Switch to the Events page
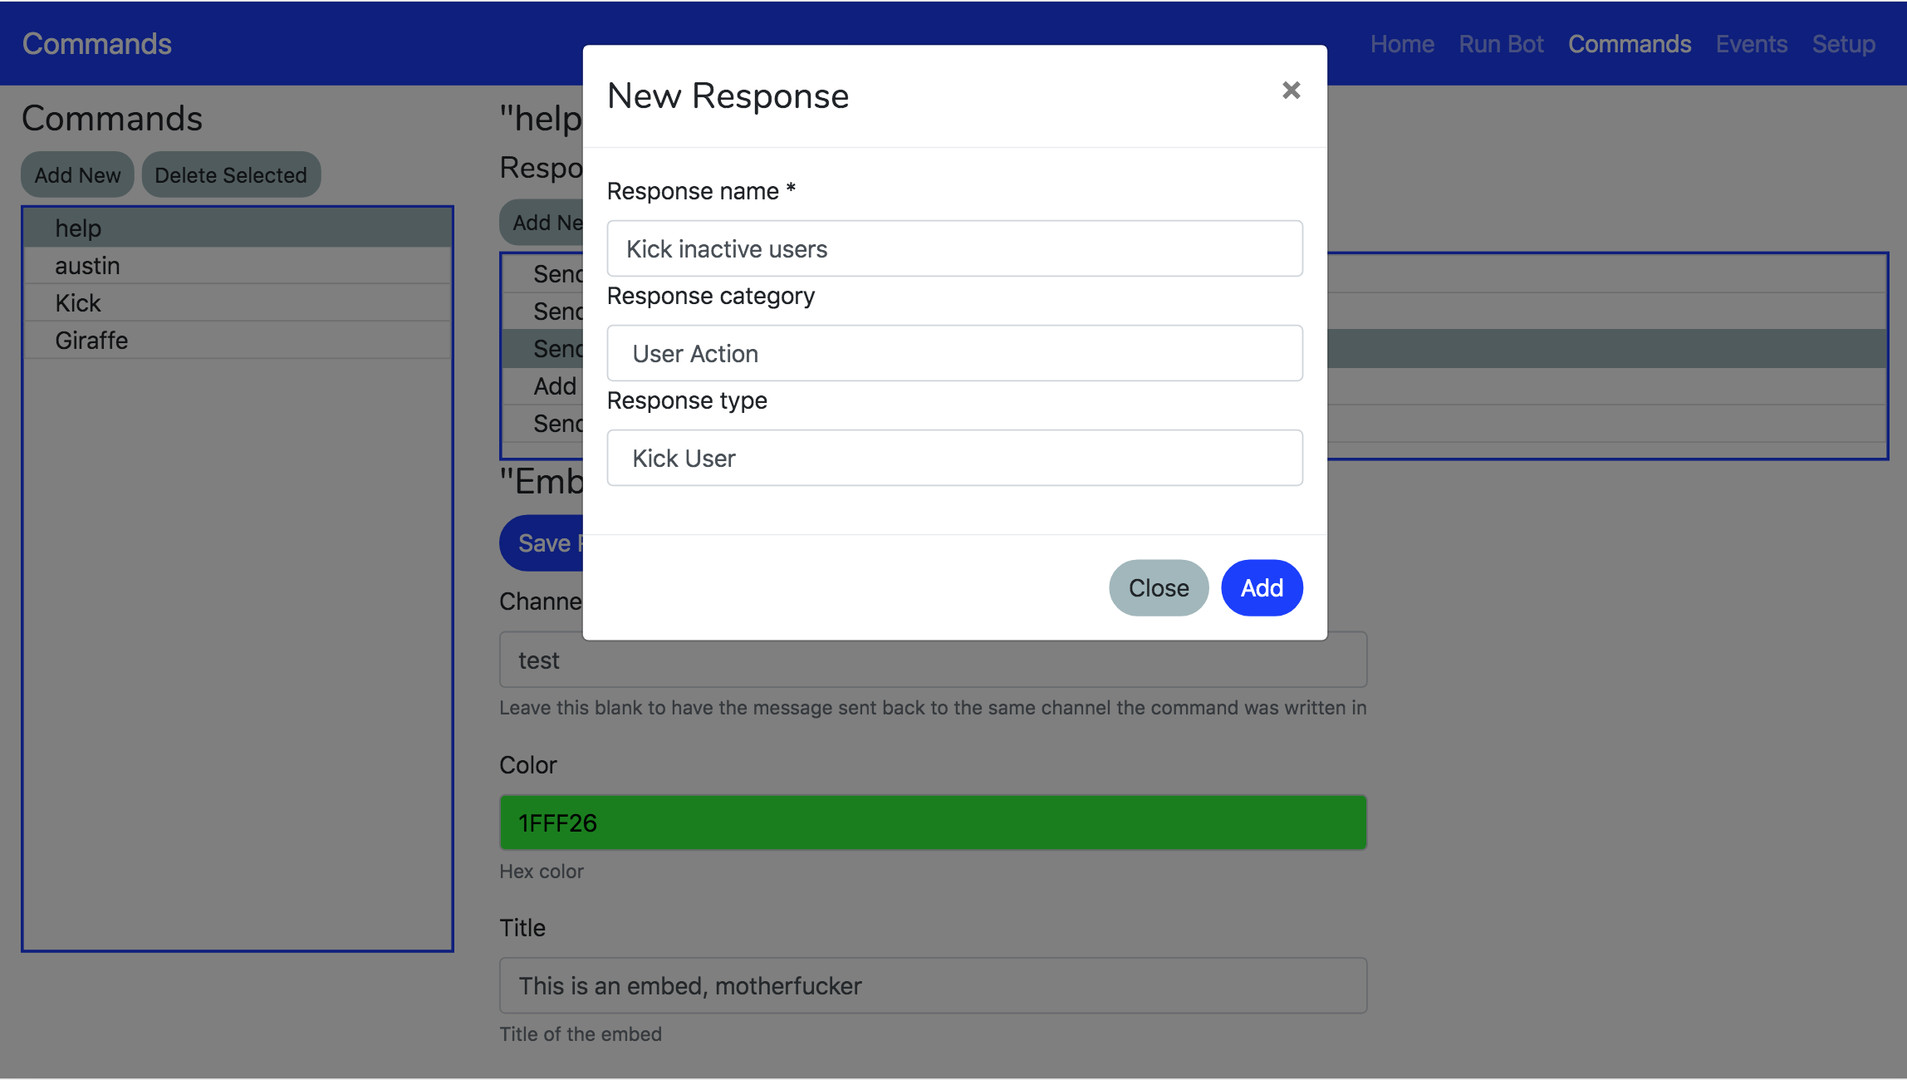Viewport: 1907px width, 1080px height. [1750, 44]
